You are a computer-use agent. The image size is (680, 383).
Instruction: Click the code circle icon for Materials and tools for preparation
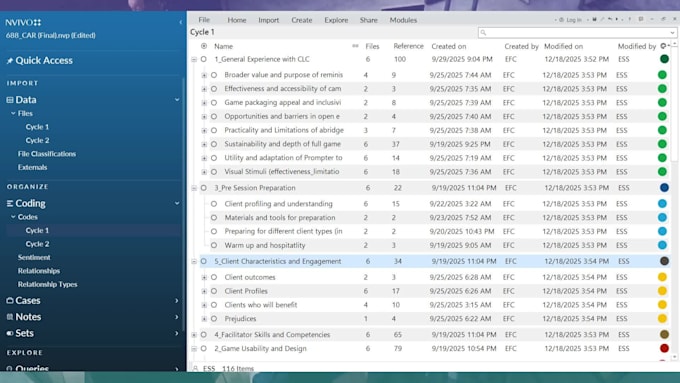(x=214, y=217)
